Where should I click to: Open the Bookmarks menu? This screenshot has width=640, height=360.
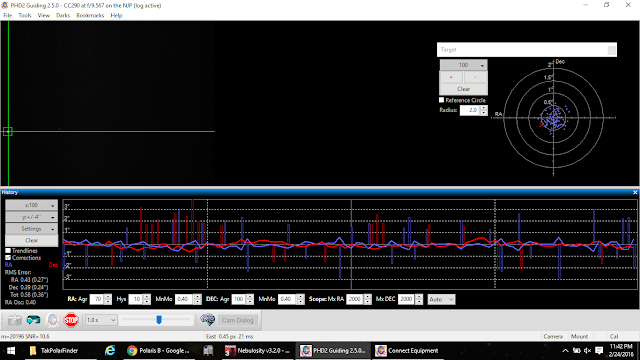click(90, 16)
